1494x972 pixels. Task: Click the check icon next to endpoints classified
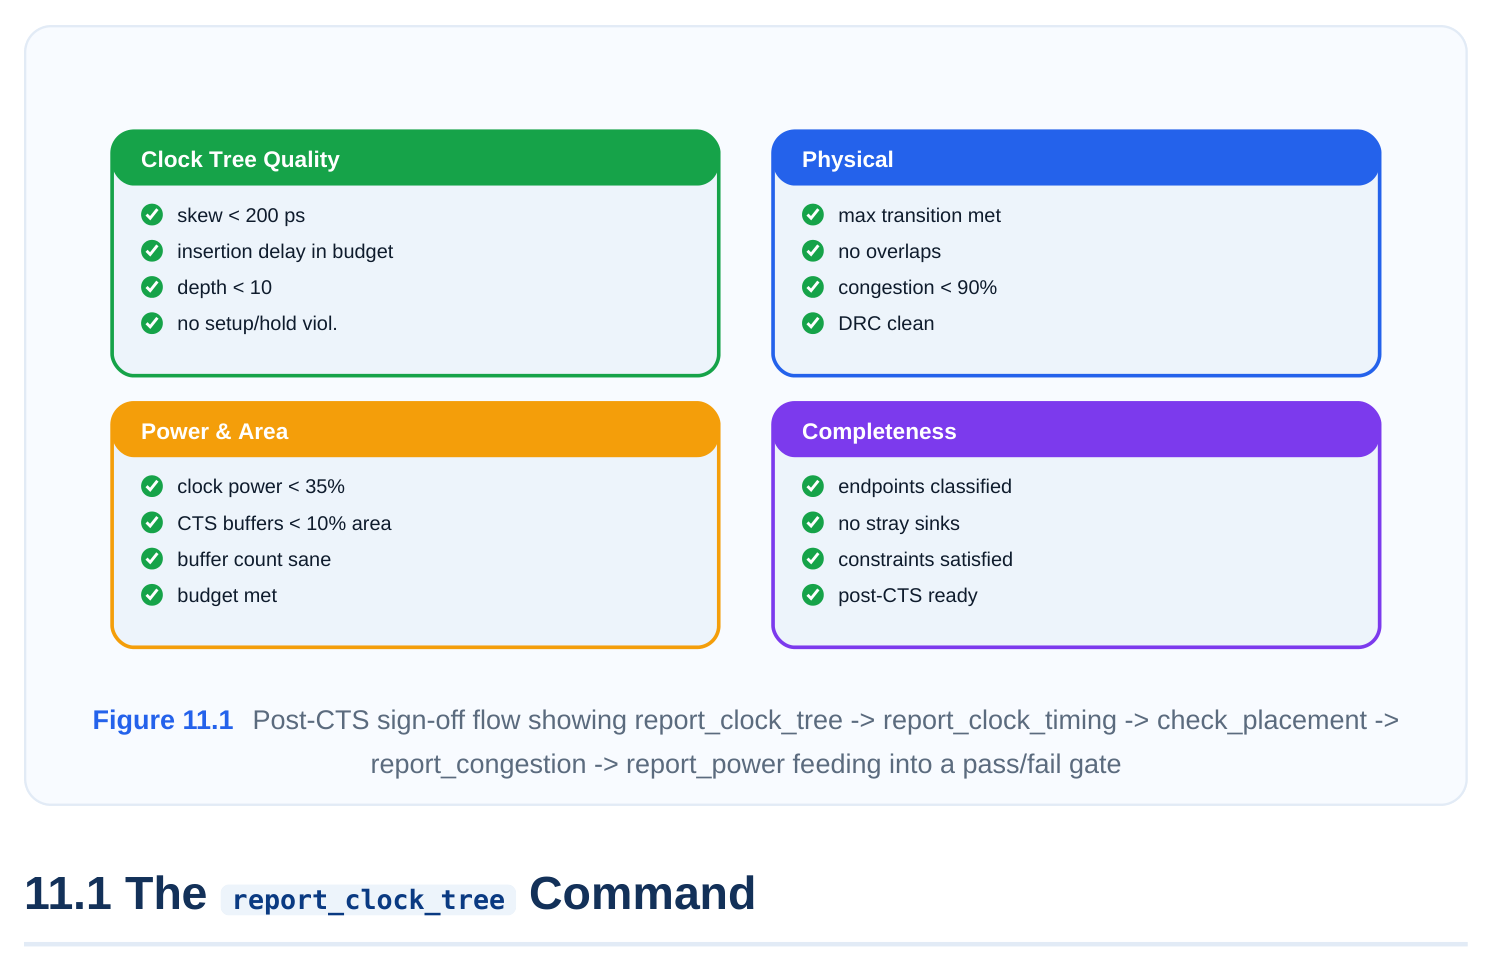point(813,486)
